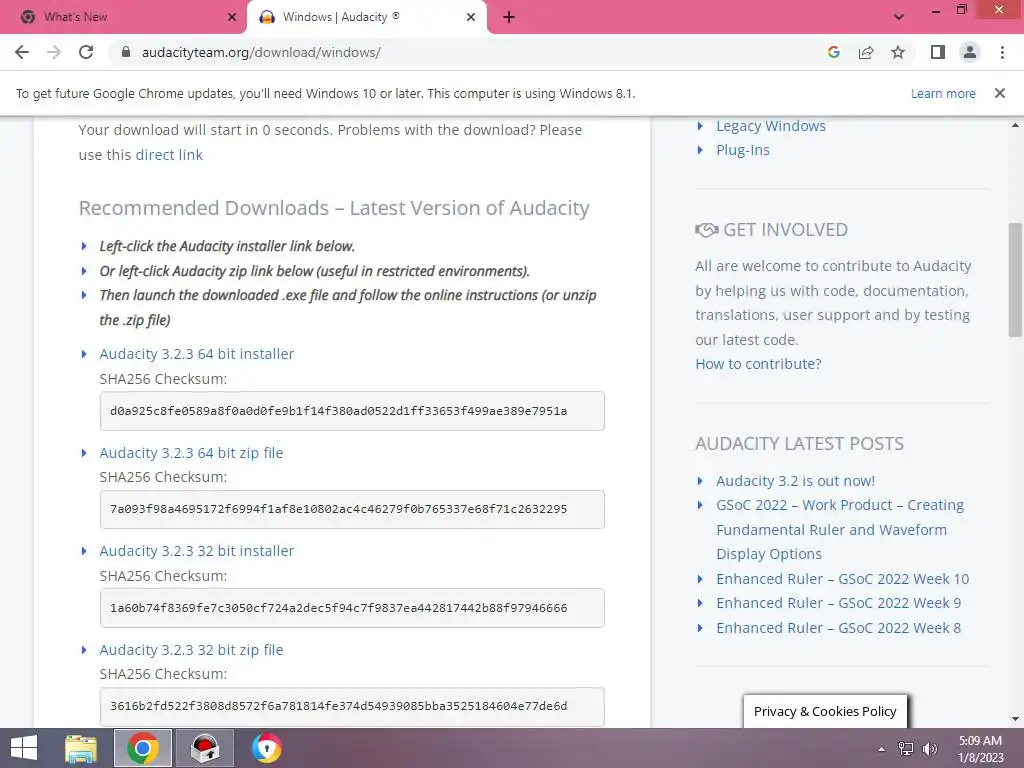The width and height of the screenshot is (1024, 768).
Task: Open the Legacy Windows link
Action: coord(771,126)
